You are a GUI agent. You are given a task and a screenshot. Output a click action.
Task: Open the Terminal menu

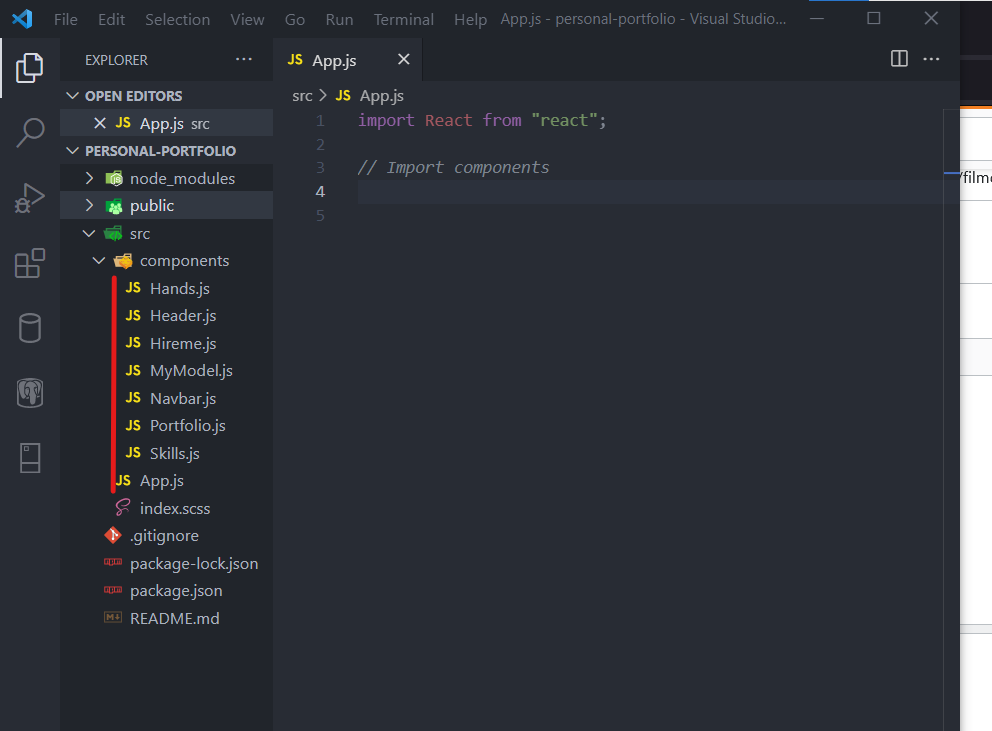pos(403,18)
